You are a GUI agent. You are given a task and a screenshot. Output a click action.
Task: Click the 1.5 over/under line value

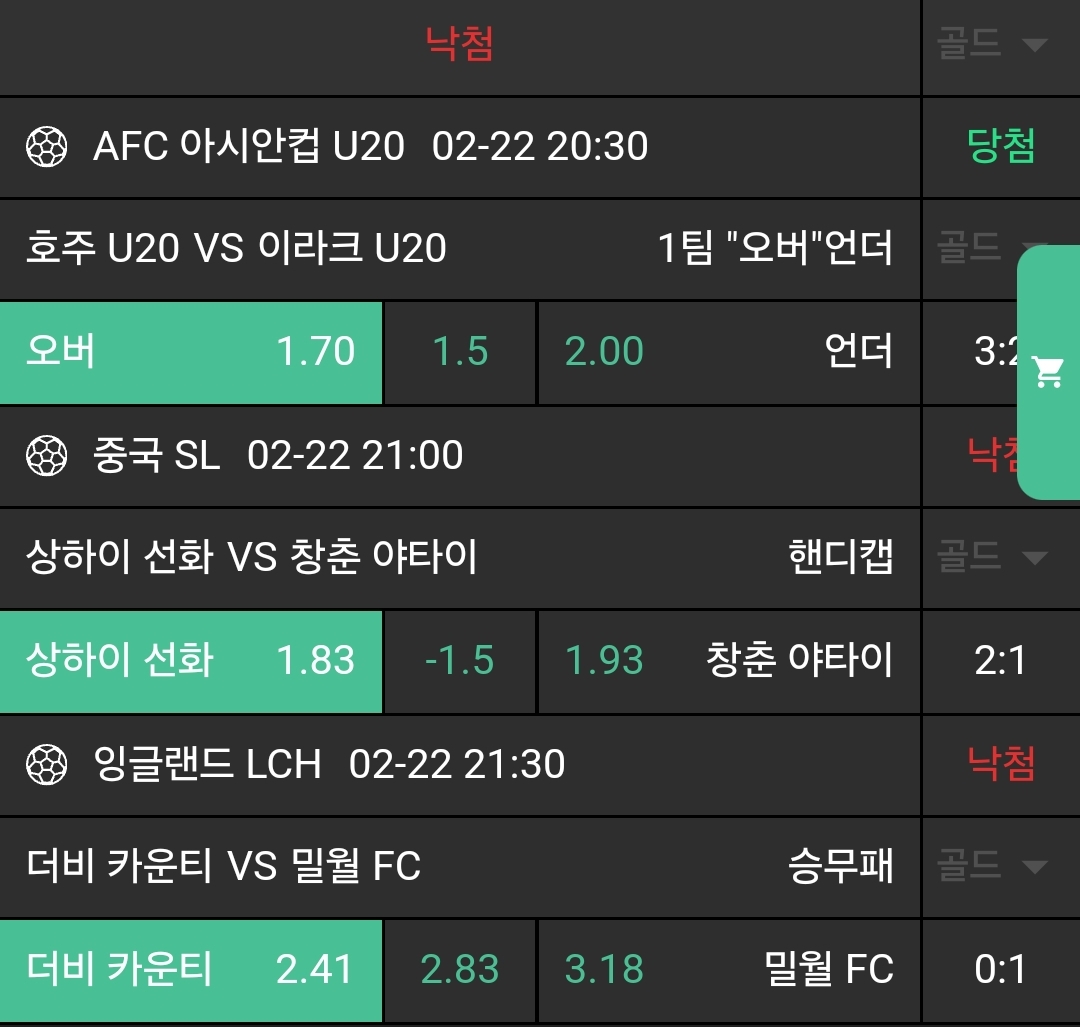tap(460, 352)
